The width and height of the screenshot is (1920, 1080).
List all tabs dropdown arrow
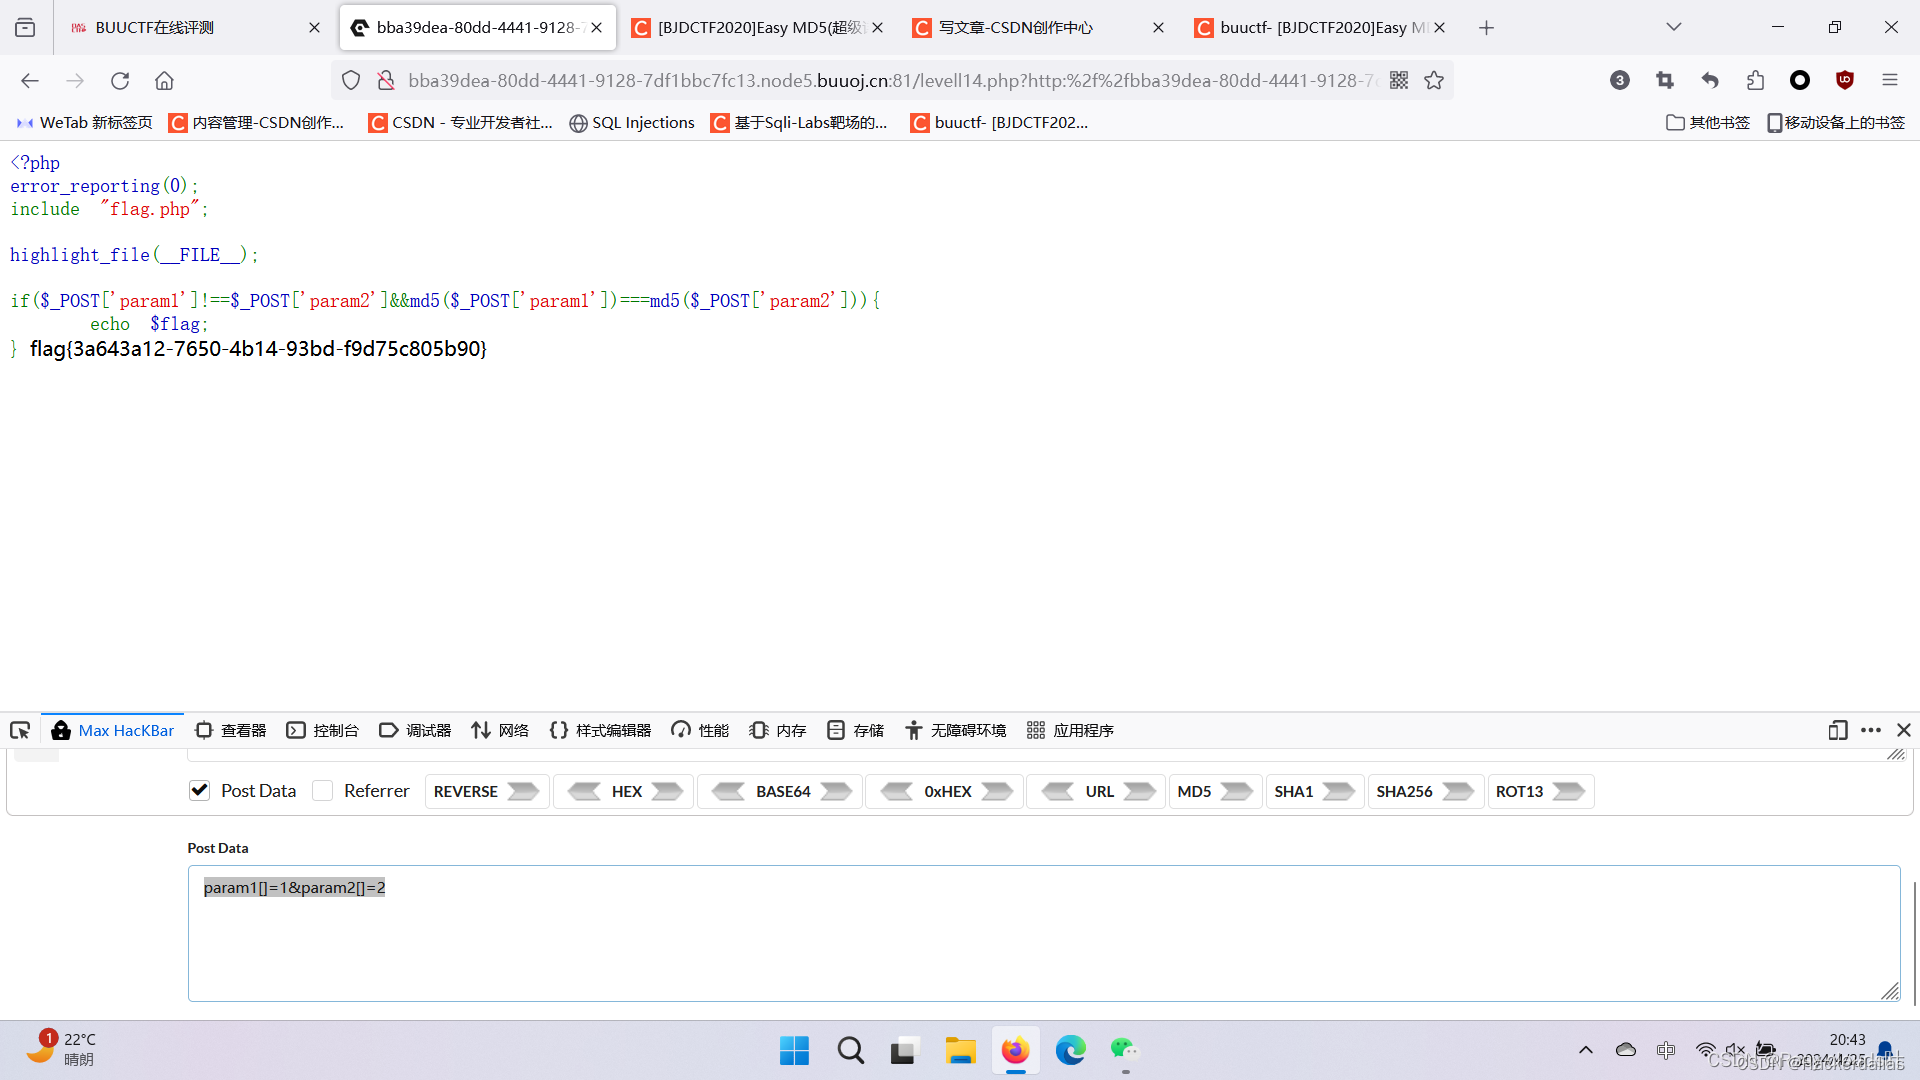point(1674,27)
